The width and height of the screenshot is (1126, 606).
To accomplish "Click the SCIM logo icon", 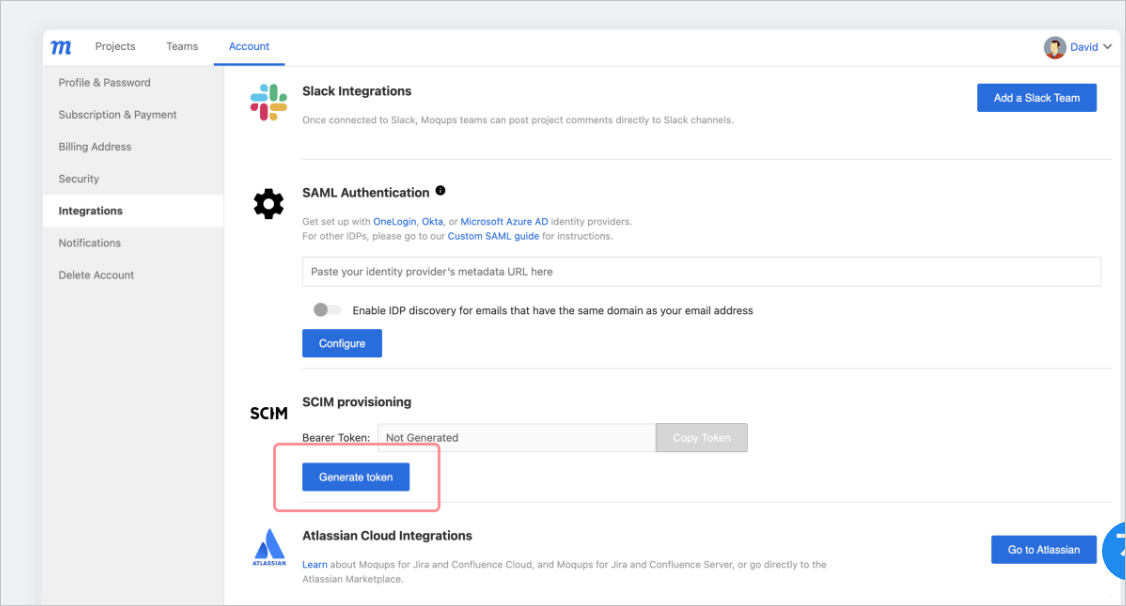I will [269, 414].
